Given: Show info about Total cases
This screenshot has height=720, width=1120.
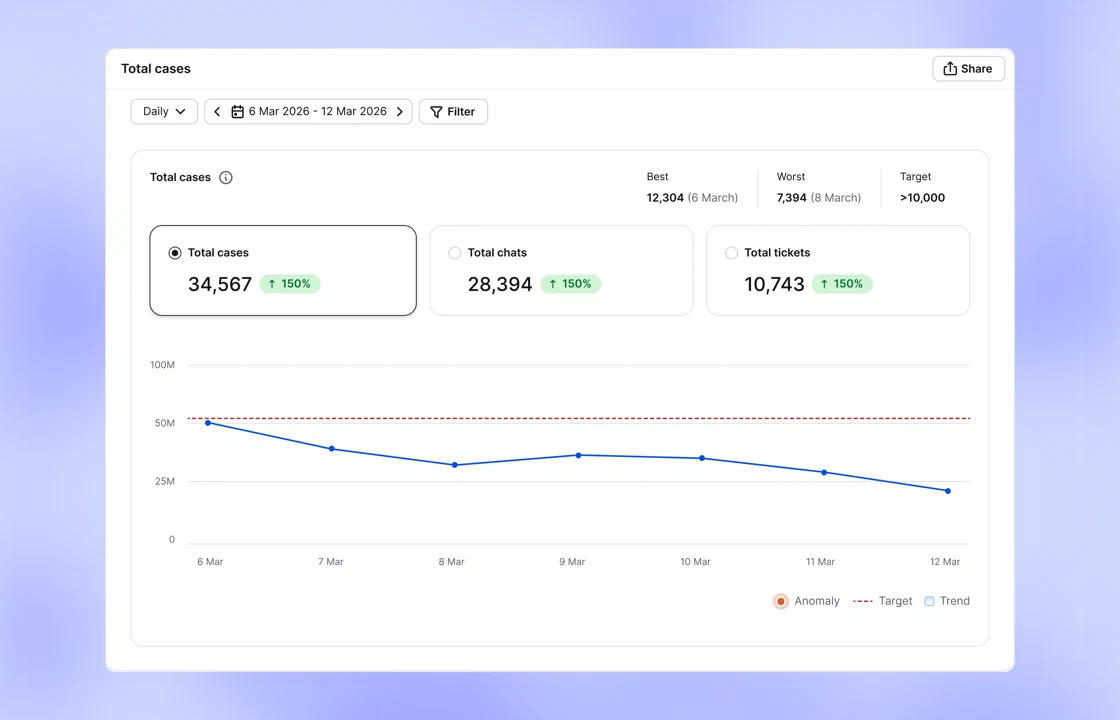Looking at the screenshot, I should click(x=226, y=177).
